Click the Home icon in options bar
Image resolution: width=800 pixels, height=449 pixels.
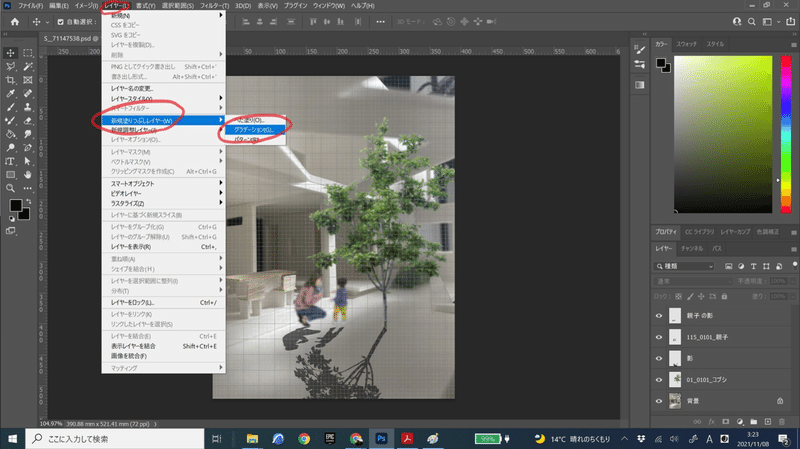(15, 22)
